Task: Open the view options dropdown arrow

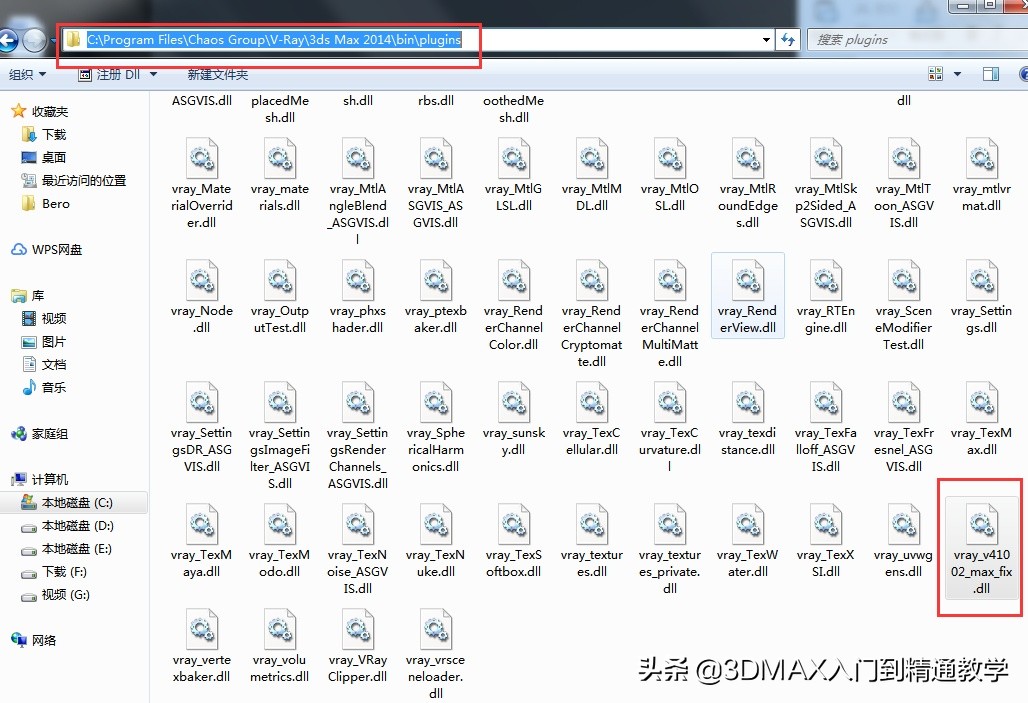Action: [957, 75]
